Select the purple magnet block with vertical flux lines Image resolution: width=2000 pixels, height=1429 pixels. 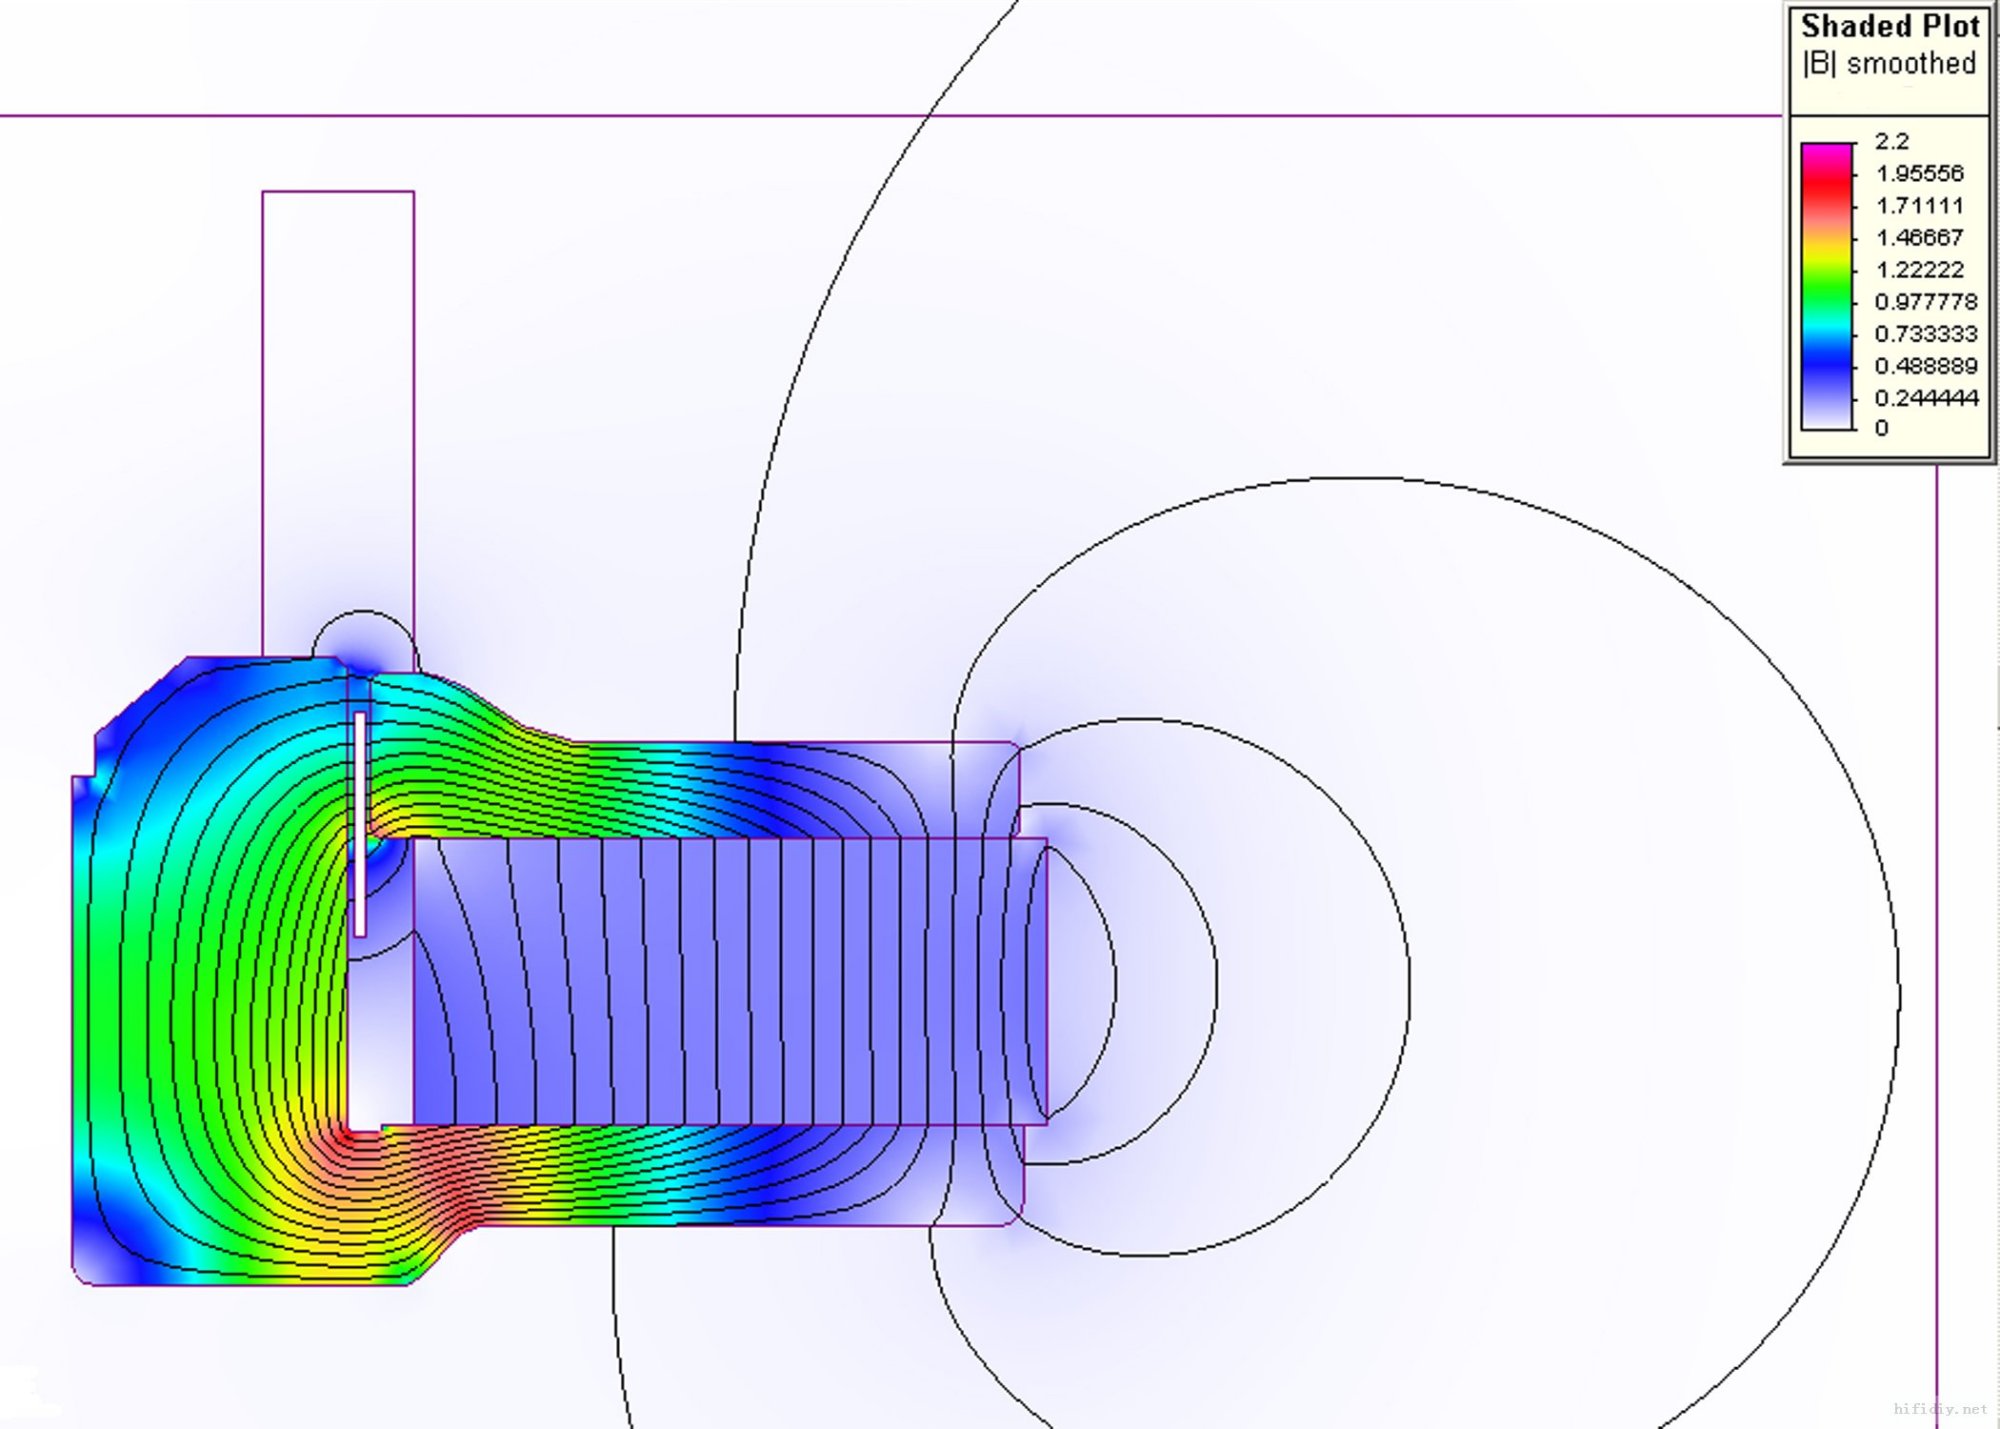point(730,981)
